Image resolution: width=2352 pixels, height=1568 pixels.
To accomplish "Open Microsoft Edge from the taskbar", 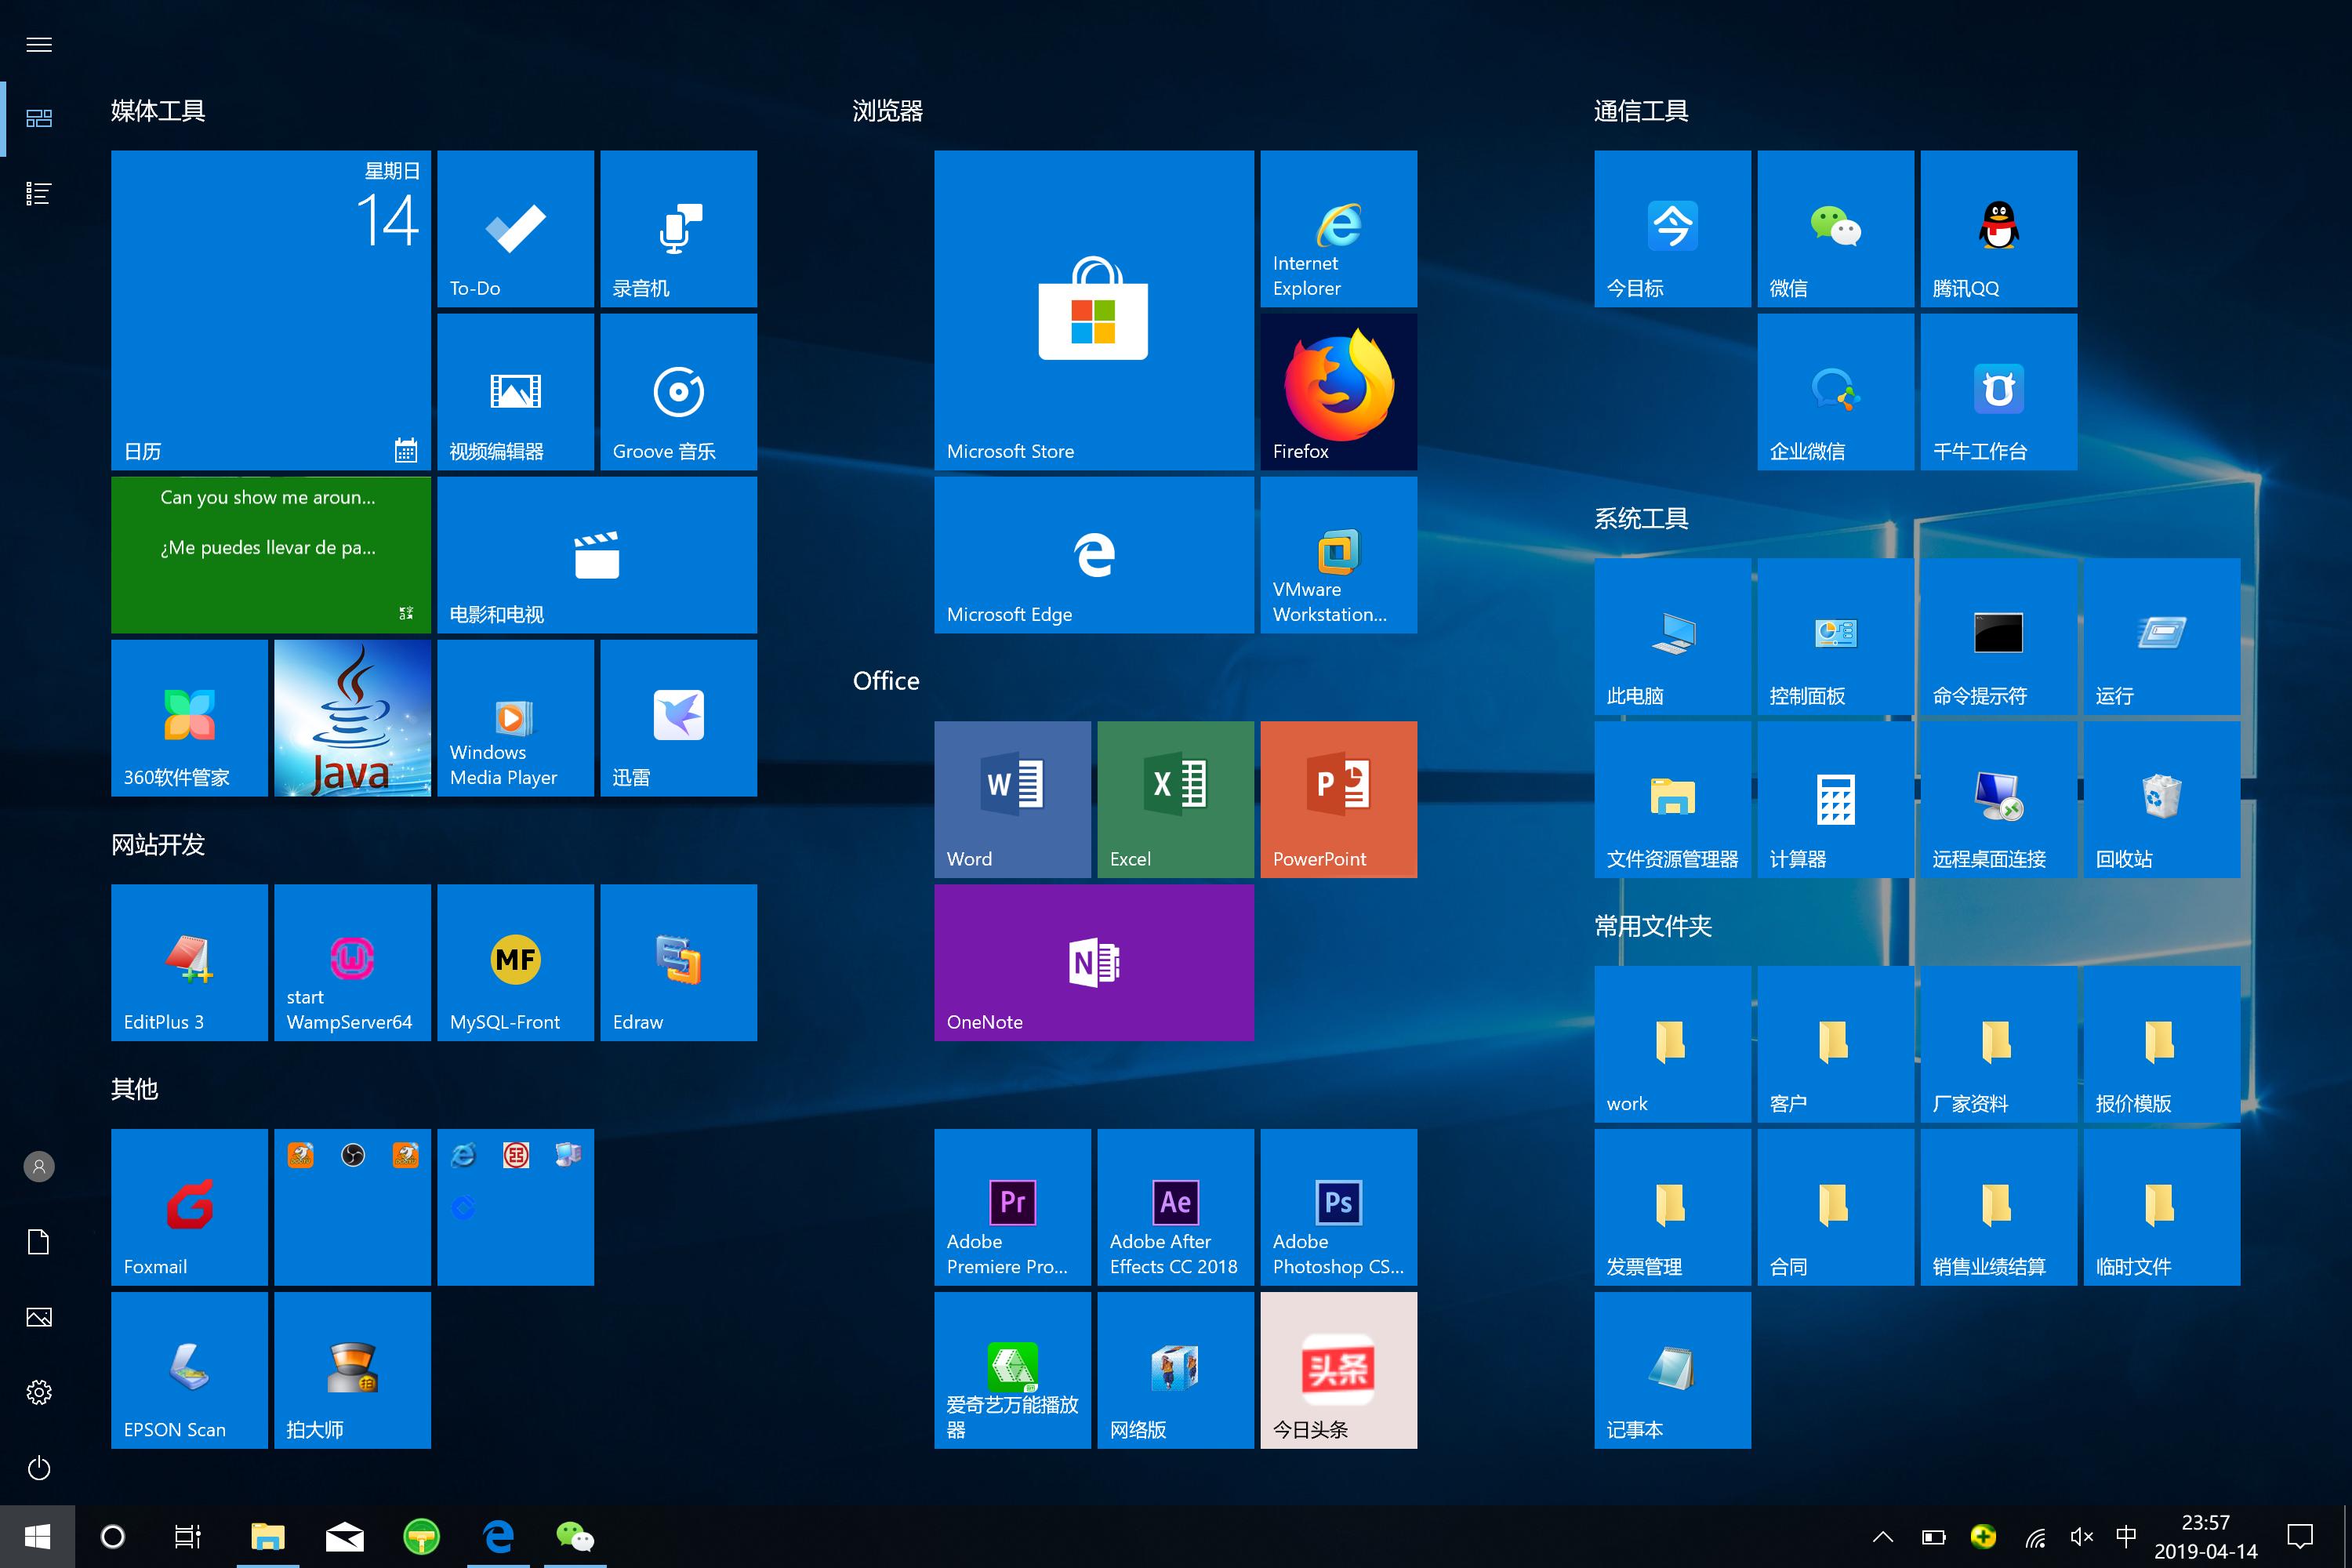I will (x=498, y=1537).
